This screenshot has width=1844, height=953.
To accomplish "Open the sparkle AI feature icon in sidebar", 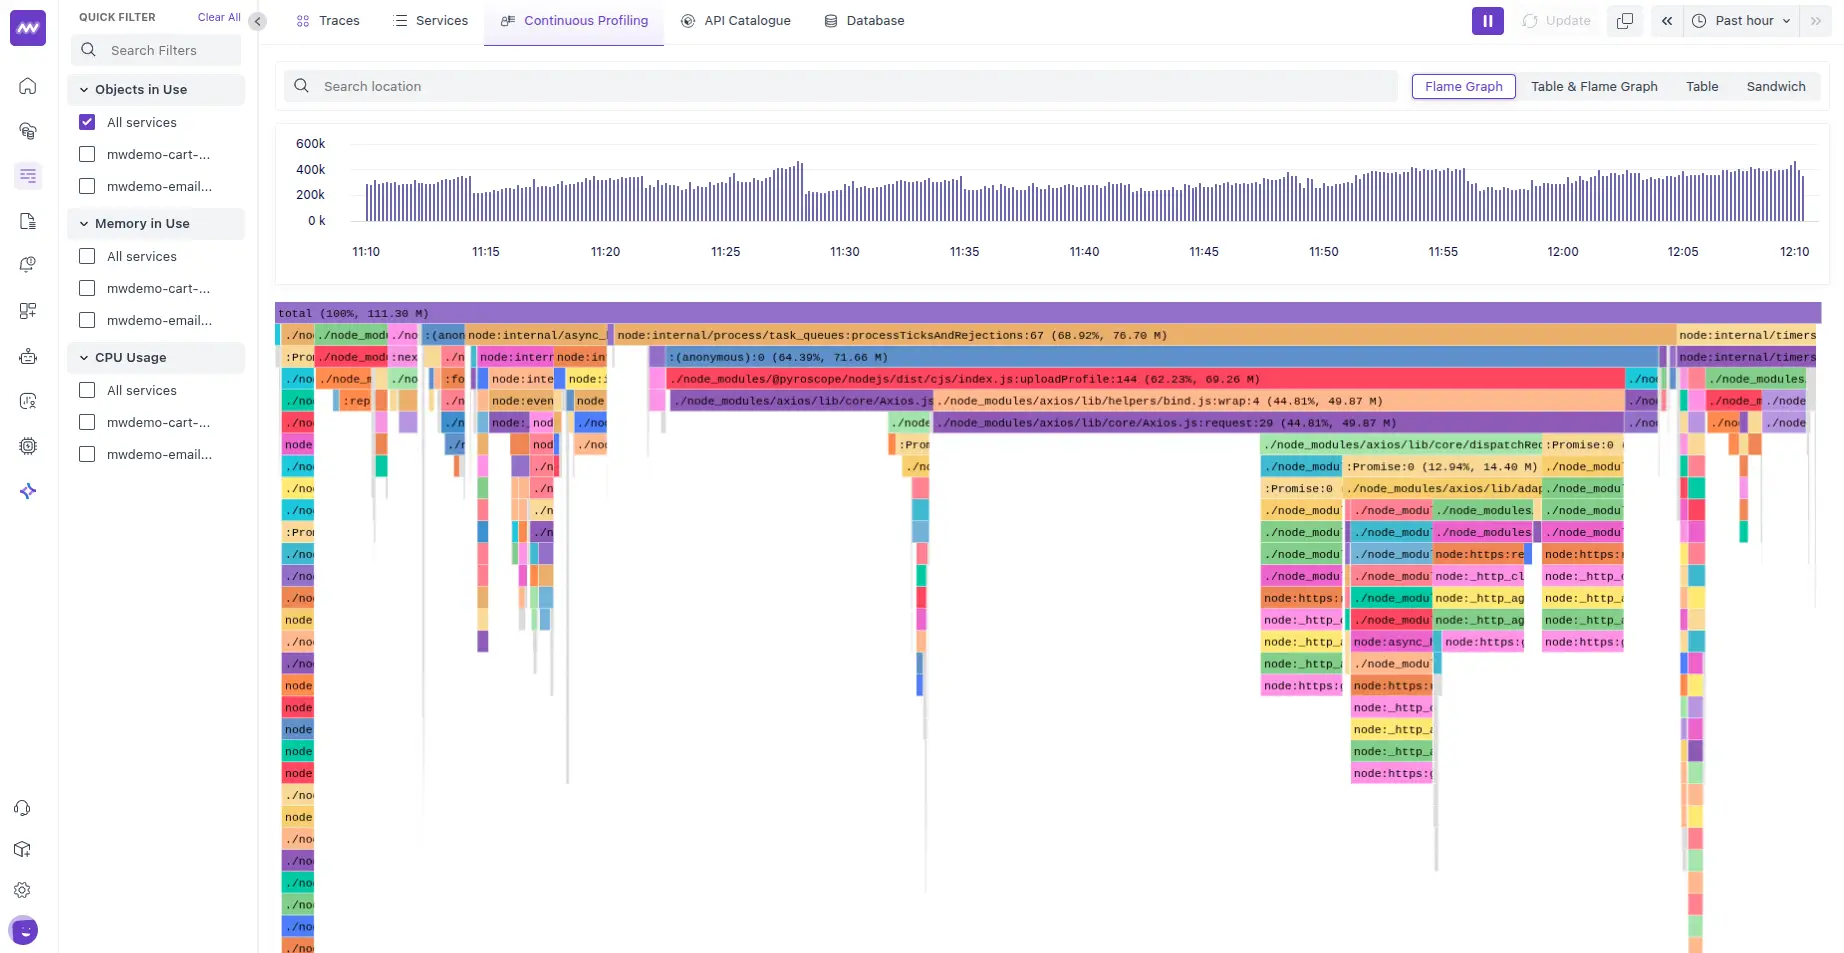I will [x=28, y=491].
